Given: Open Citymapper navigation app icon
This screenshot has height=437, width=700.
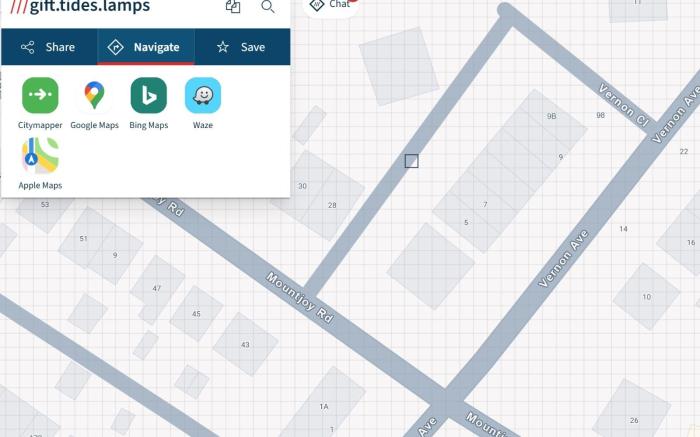Looking at the screenshot, I should [x=40, y=95].
